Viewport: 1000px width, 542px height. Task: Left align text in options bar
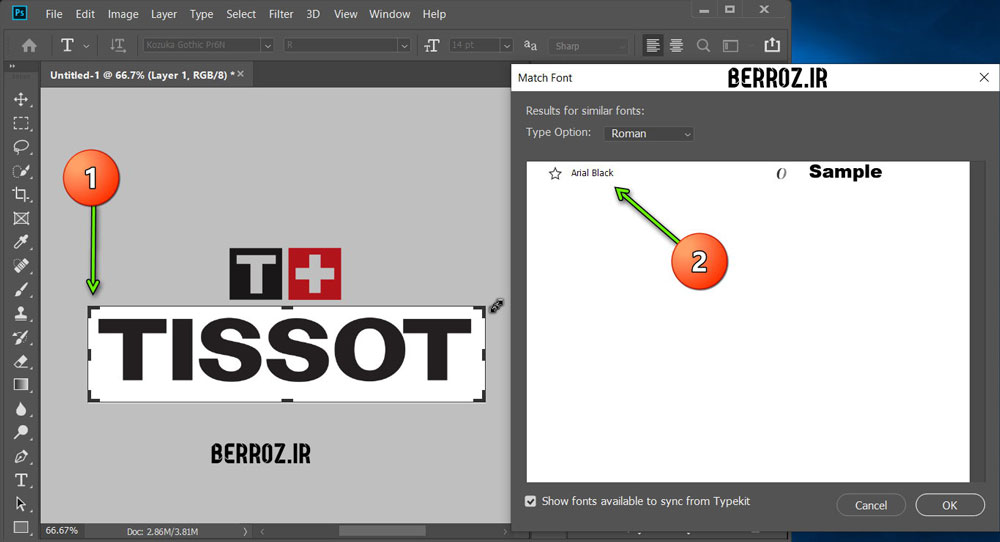coord(652,45)
